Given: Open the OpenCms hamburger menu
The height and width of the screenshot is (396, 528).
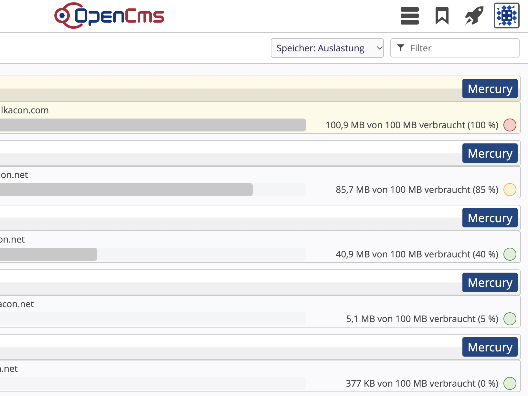Looking at the screenshot, I should coord(410,16).
